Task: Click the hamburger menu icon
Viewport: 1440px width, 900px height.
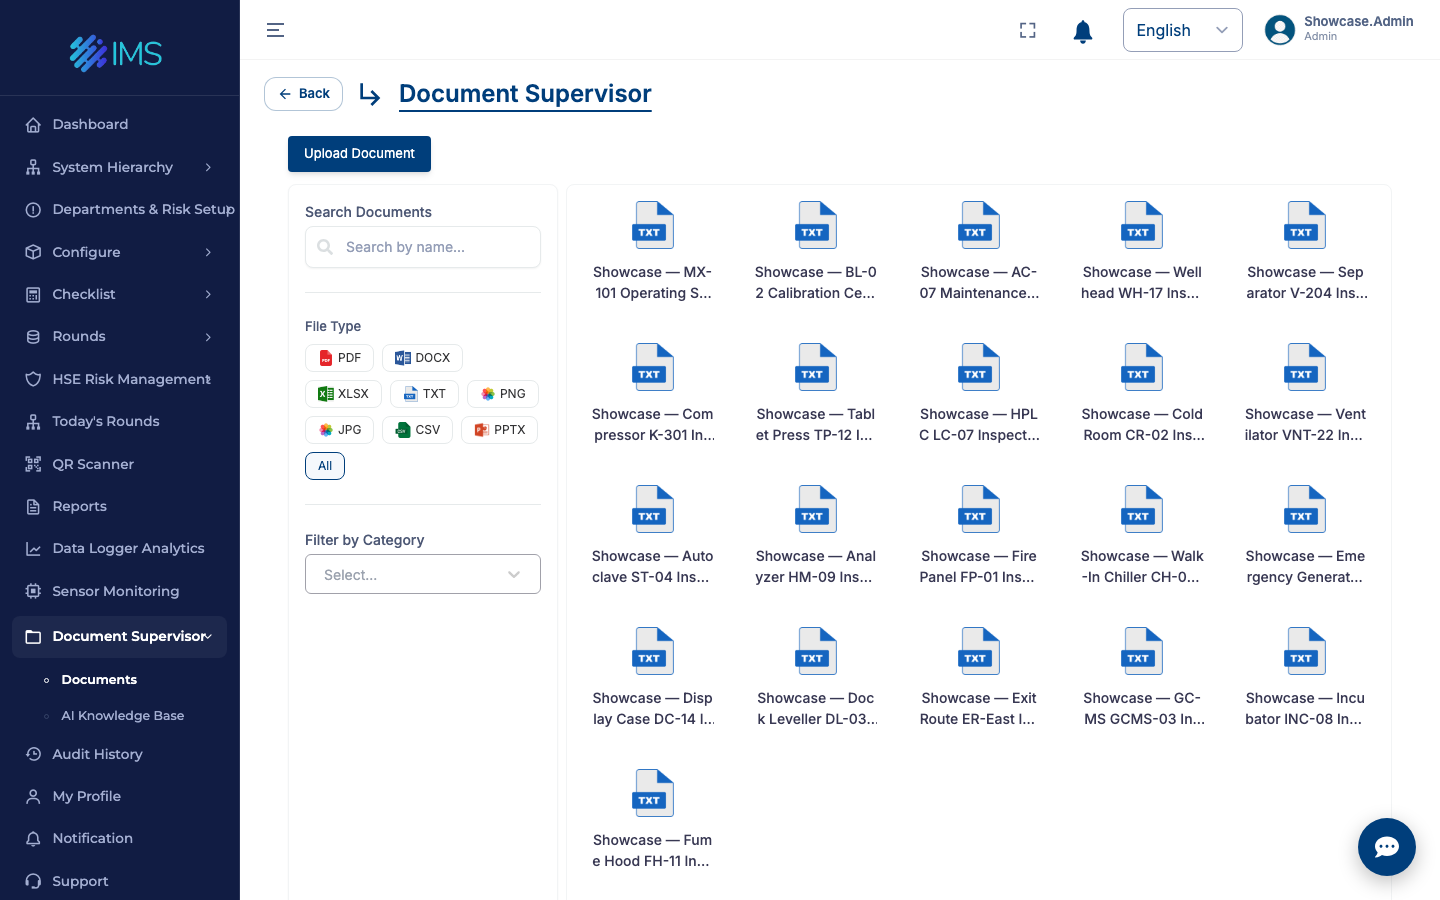Action: click(x=275, y=30)
